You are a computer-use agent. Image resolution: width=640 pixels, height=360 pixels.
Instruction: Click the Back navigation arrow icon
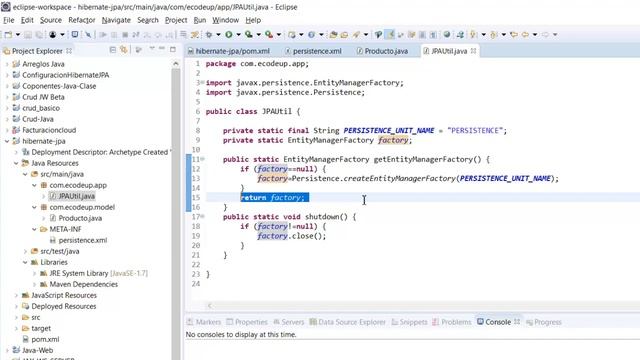click(525, 35)
